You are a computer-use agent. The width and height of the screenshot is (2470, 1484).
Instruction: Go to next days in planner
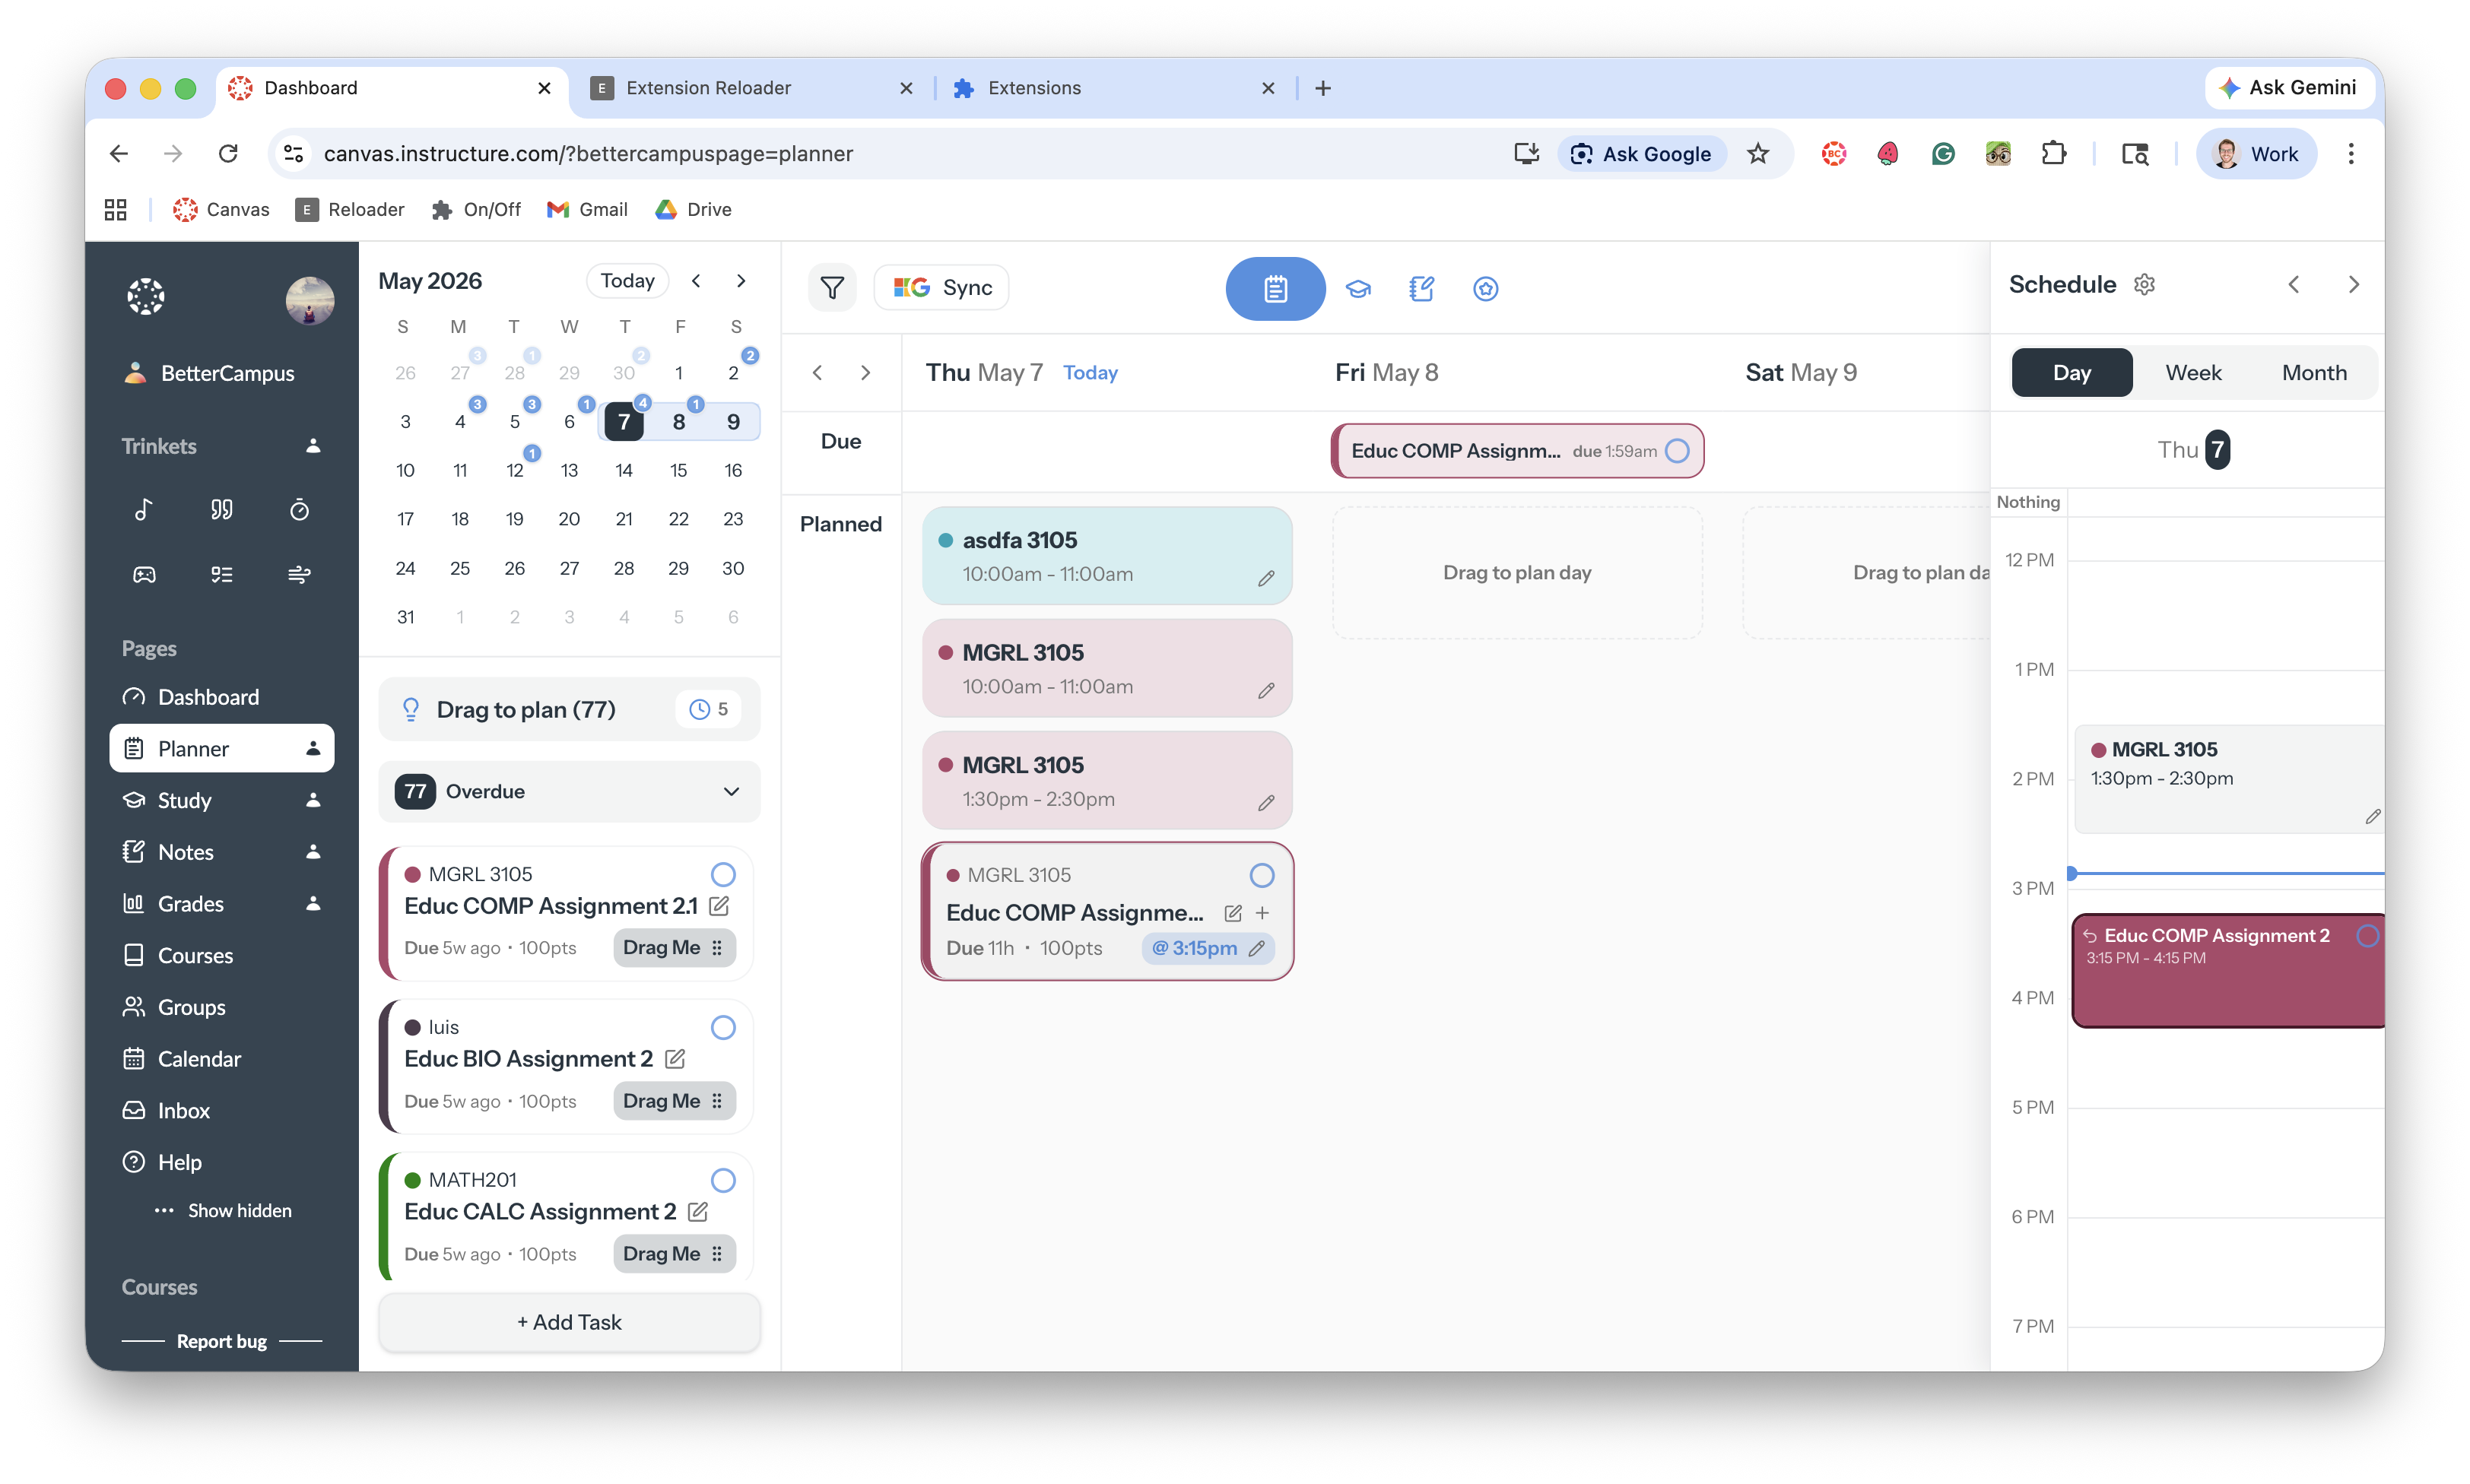[x=865, y=373]
